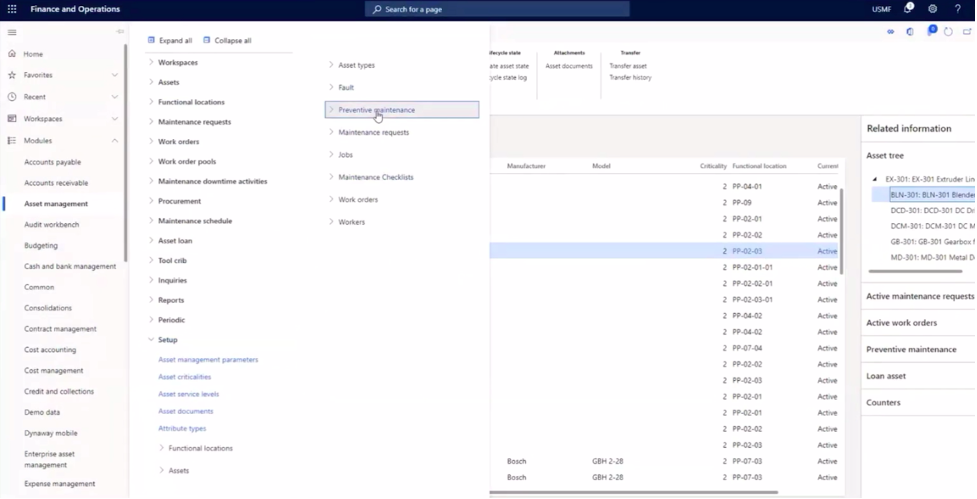Click the Office app icon in the top toolbar

[910, 32]
